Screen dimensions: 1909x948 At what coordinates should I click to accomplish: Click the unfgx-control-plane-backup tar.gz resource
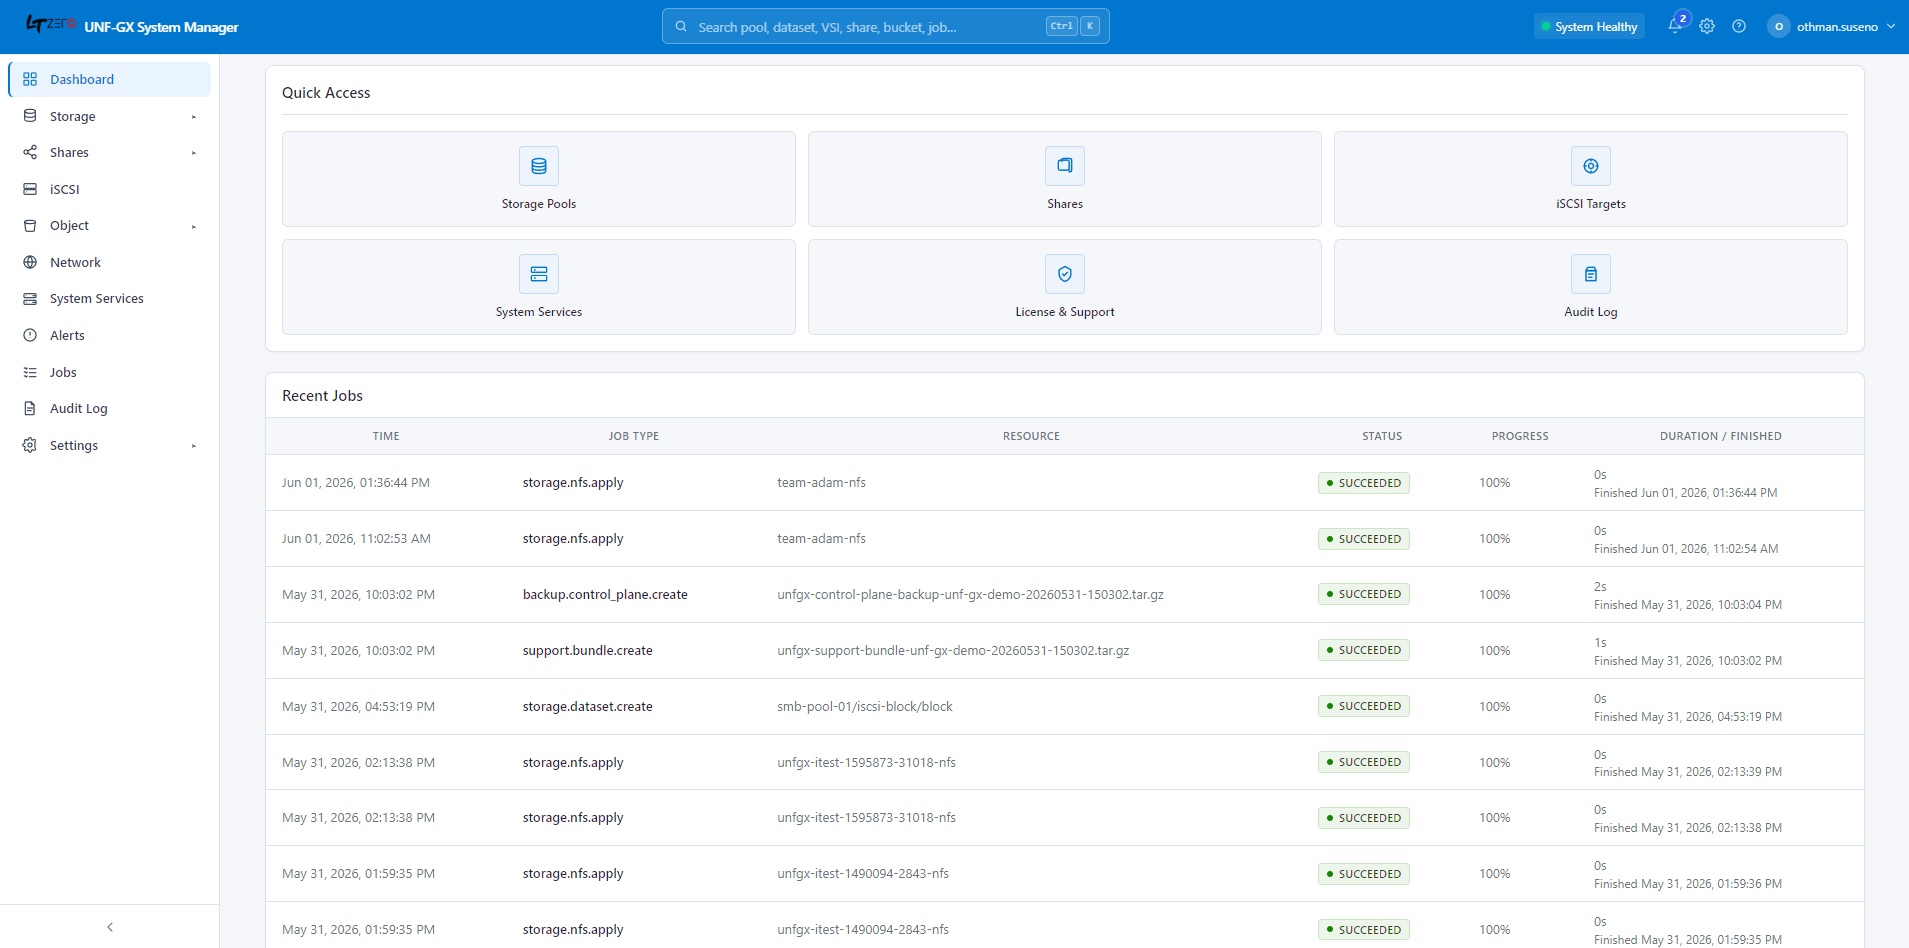[x=970, y=595]
